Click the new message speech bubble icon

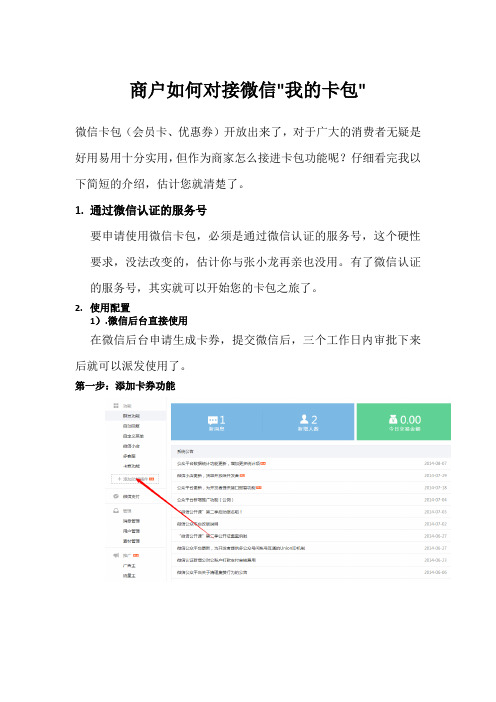(213, 420)
